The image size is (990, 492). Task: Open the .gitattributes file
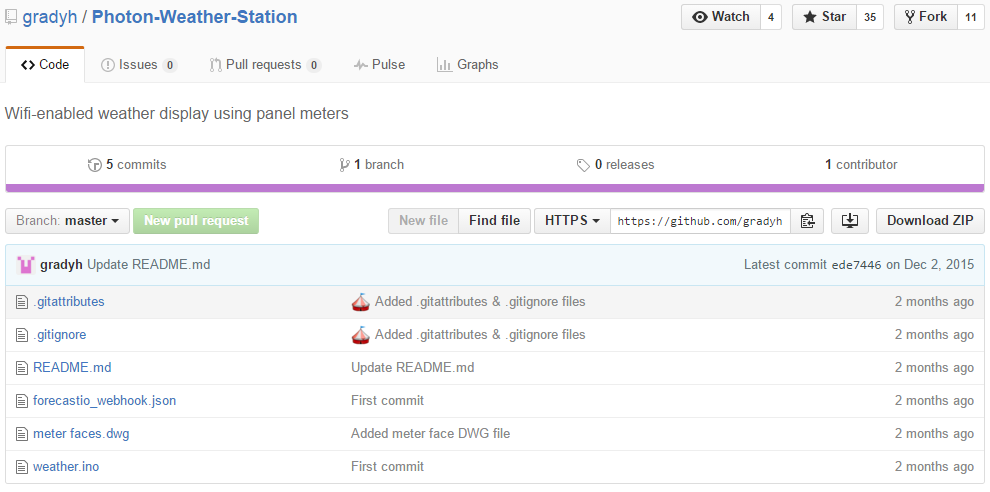pyautogui.click(x=69, y=302)
